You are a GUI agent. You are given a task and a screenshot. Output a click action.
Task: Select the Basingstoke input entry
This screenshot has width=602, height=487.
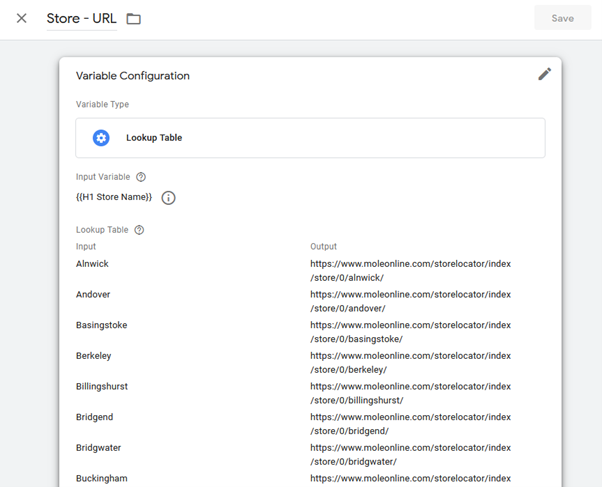(101, 325)
